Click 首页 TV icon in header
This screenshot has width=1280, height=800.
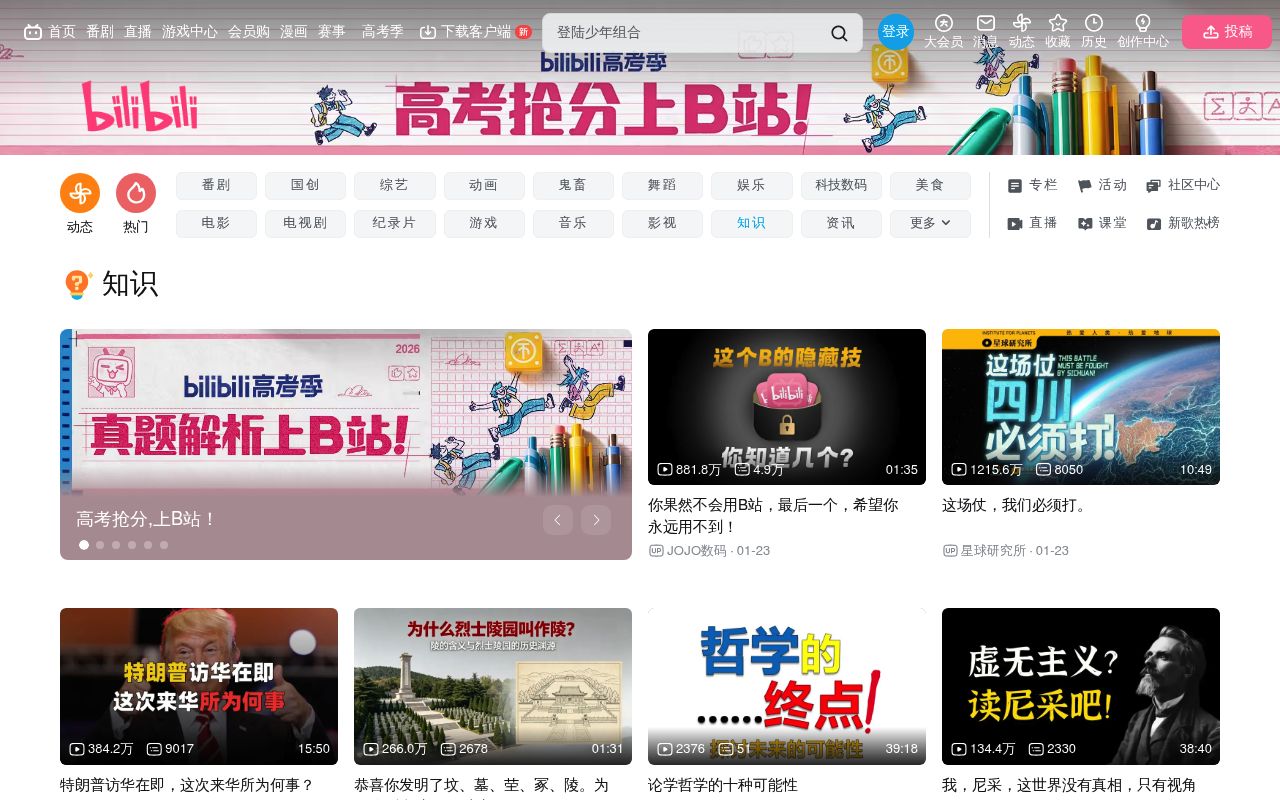point(33,32)
